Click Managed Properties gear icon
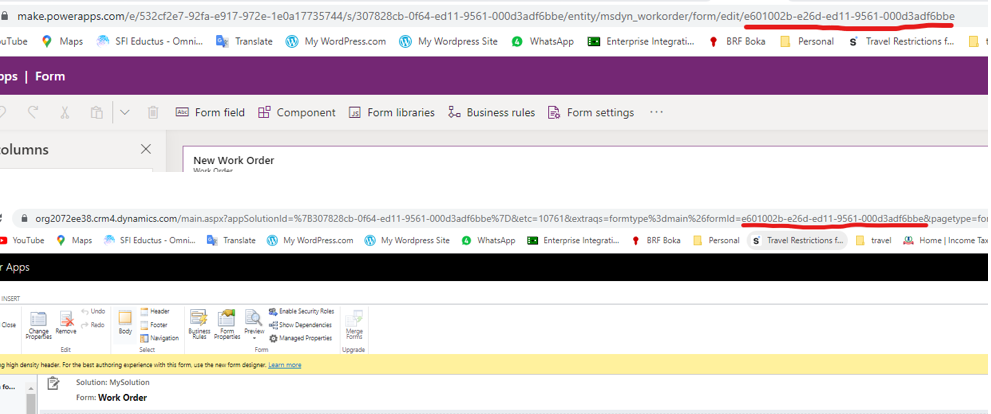 pyautogui.click(x=274, y=339)
